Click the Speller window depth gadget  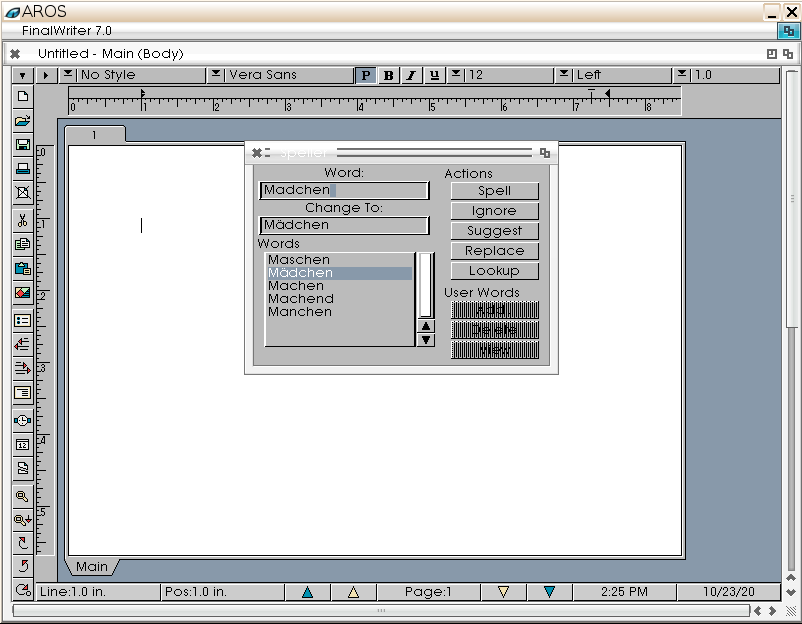coord(545,152)
